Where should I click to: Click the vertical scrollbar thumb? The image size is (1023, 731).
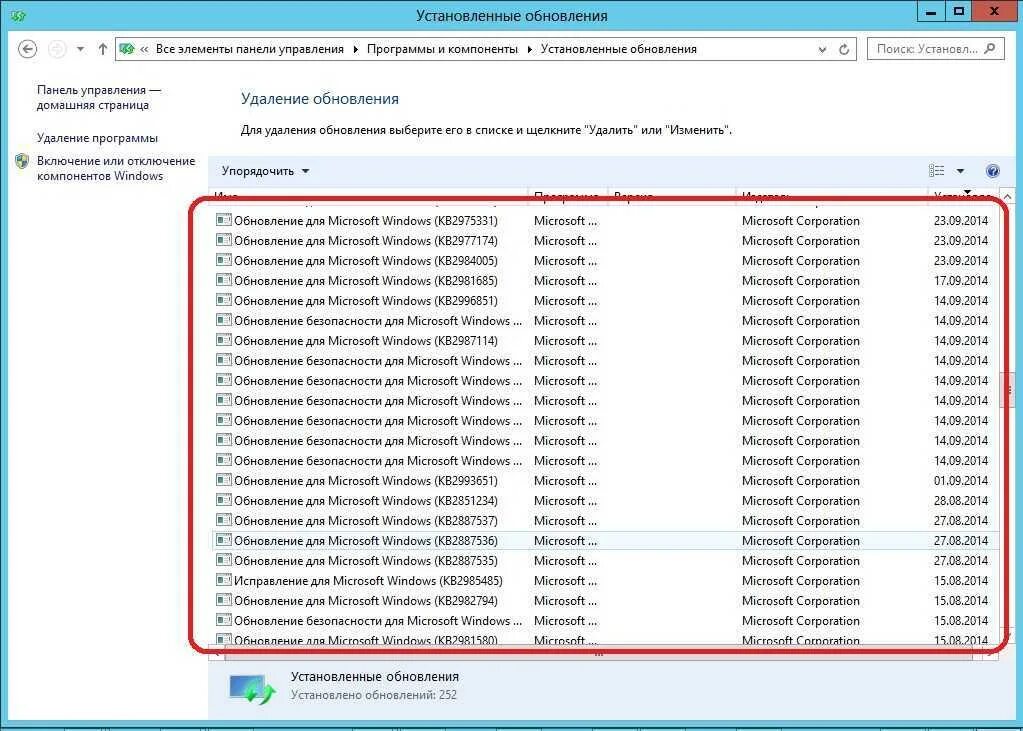pos(1007,389)
